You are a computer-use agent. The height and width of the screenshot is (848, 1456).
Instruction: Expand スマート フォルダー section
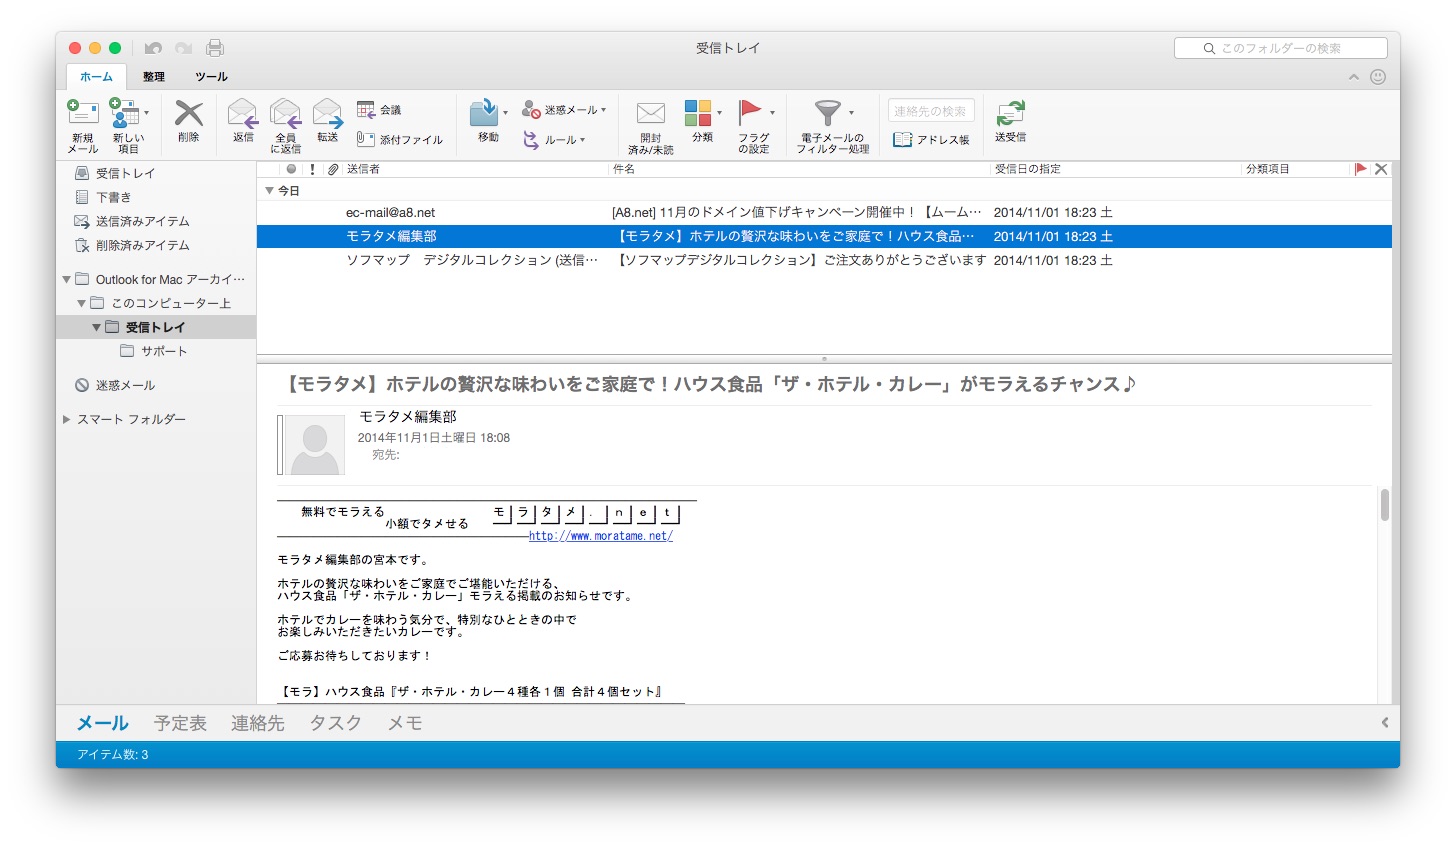(x=67, y=419)
